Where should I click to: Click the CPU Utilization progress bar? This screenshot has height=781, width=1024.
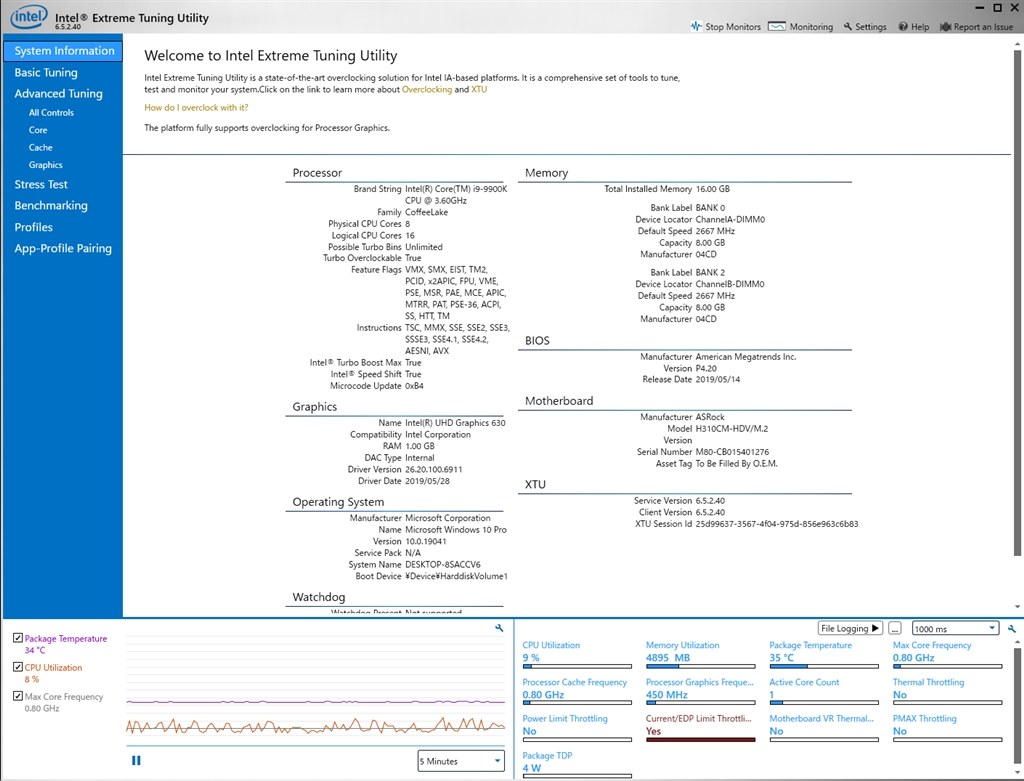pos(577,667)
